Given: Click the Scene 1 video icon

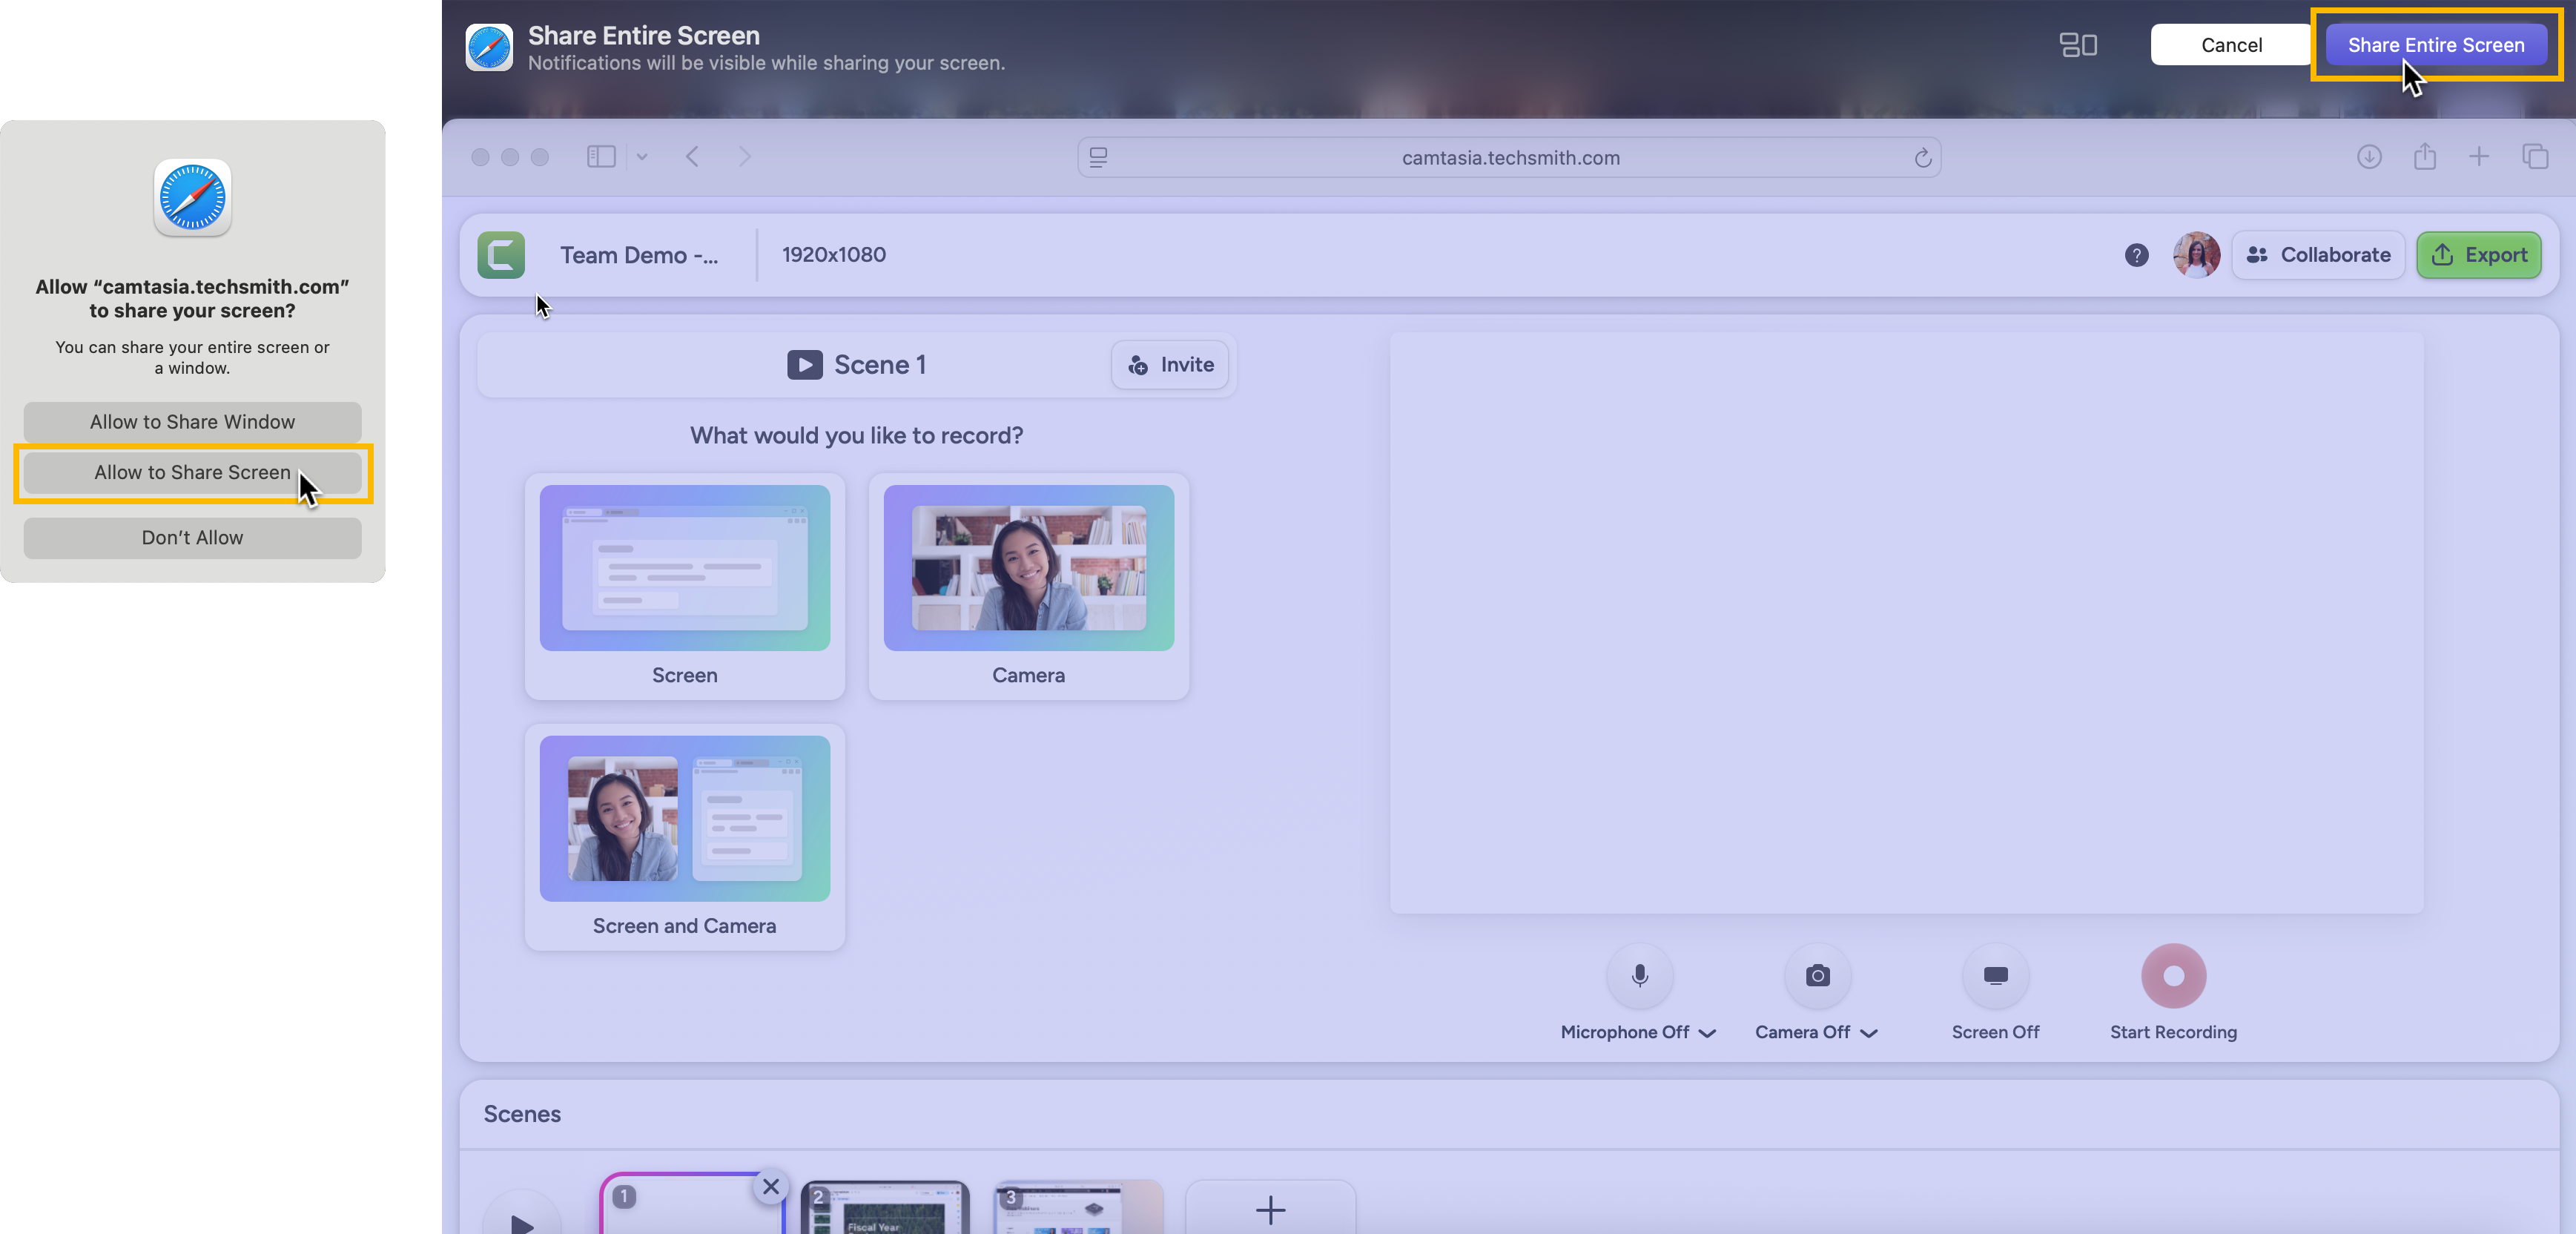Looking at the screenshot, I should click(x=805, y=365).
